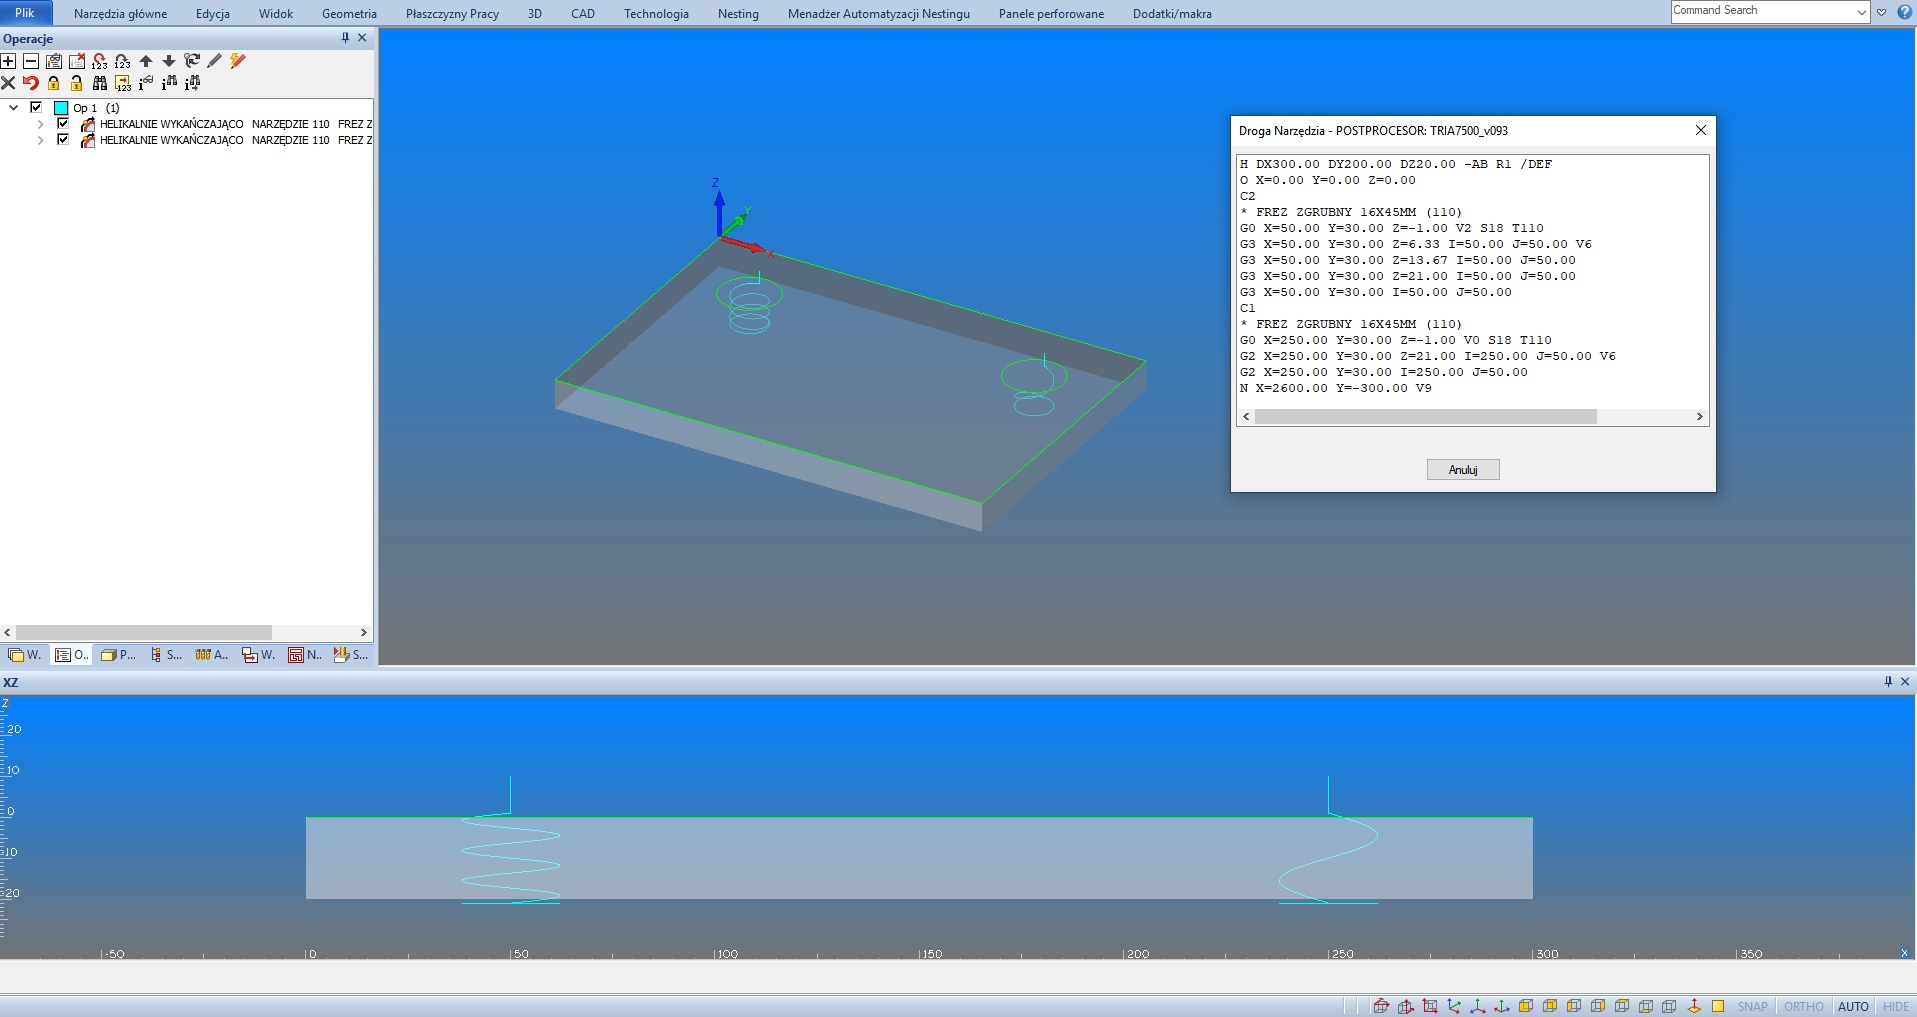1917x1017 pixels.
Task: Collapse the Op 1 tree node
Action: pos(14,107)
